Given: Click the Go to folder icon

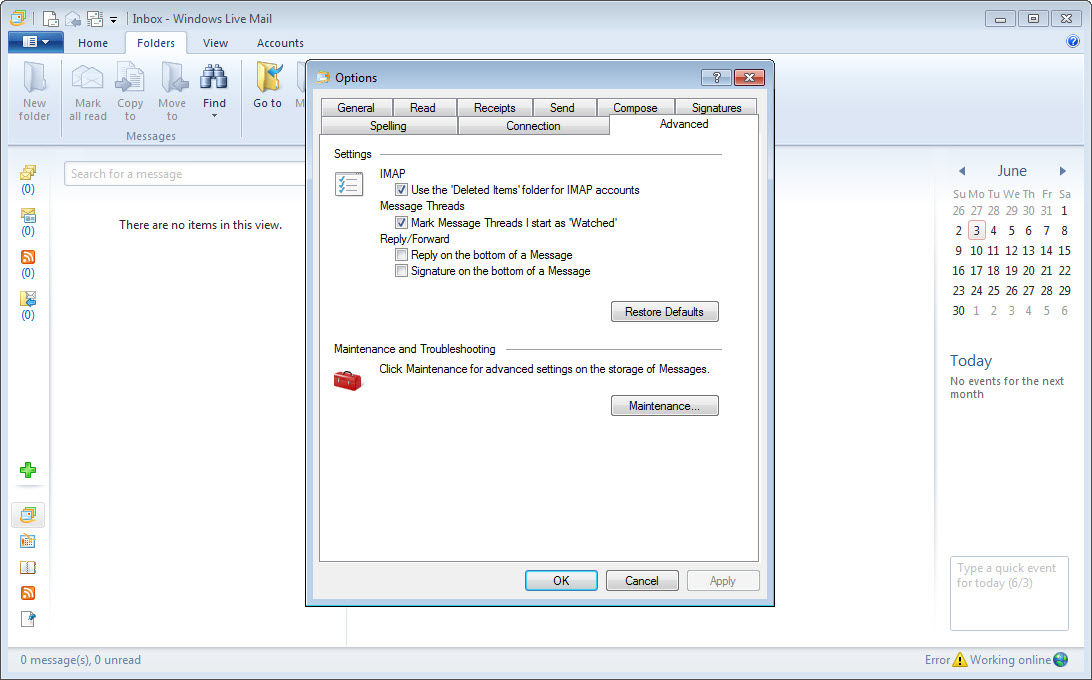Looking at the screenshot, I should click(x=267, y=78).
